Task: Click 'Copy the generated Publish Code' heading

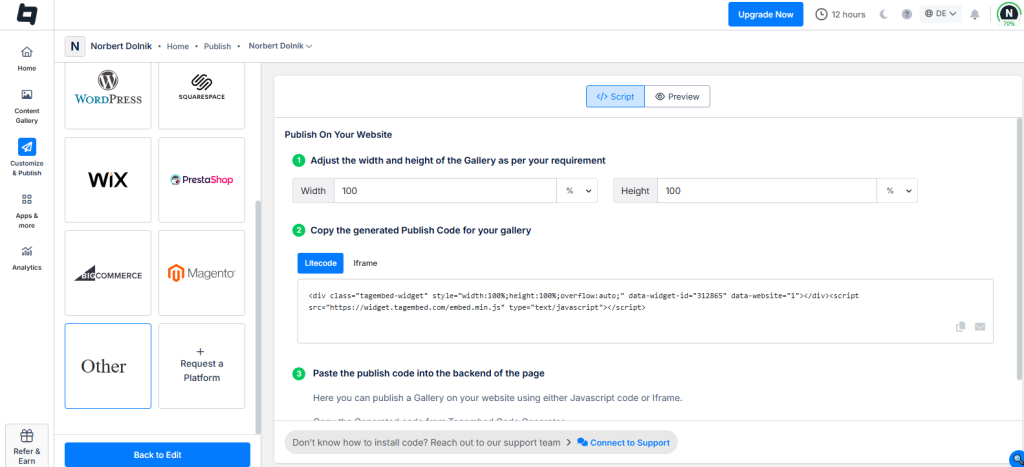Action: tap(421, 230)
